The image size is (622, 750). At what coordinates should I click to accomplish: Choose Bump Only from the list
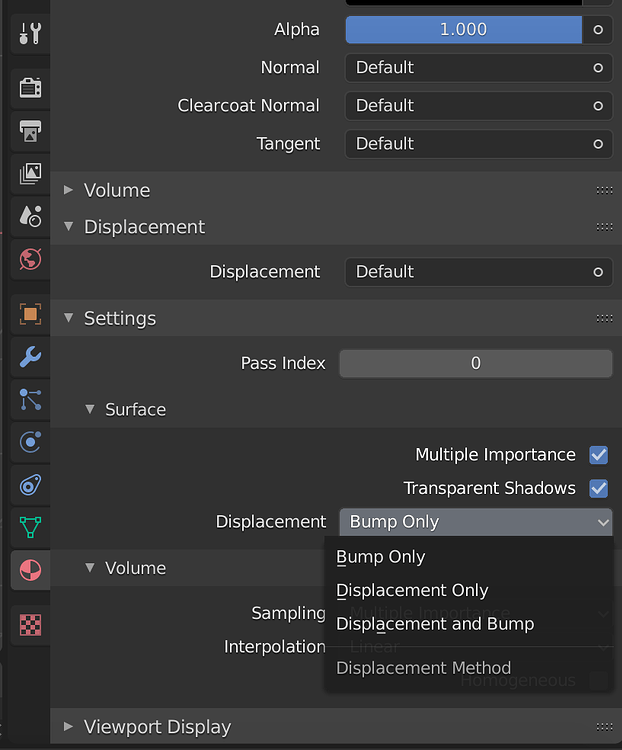pyautogui.click(x=469, y=557)
